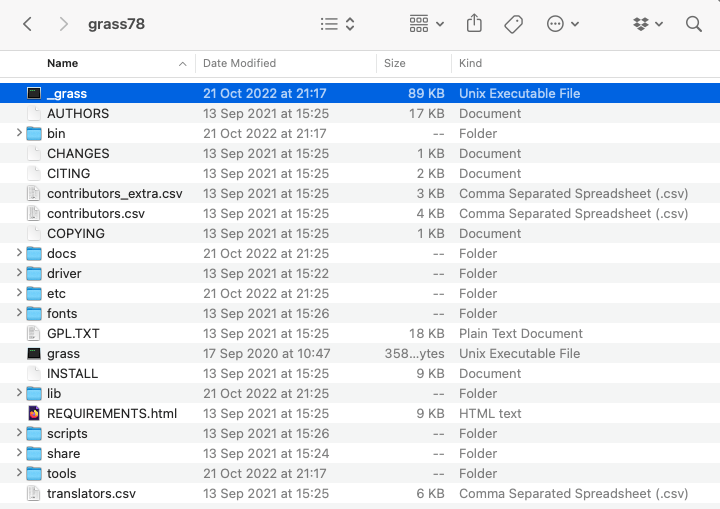The width and height of the screenshot is (720, 509).
Task: Click the contributors_extra.csv file icon
Action: coord(34,193)
